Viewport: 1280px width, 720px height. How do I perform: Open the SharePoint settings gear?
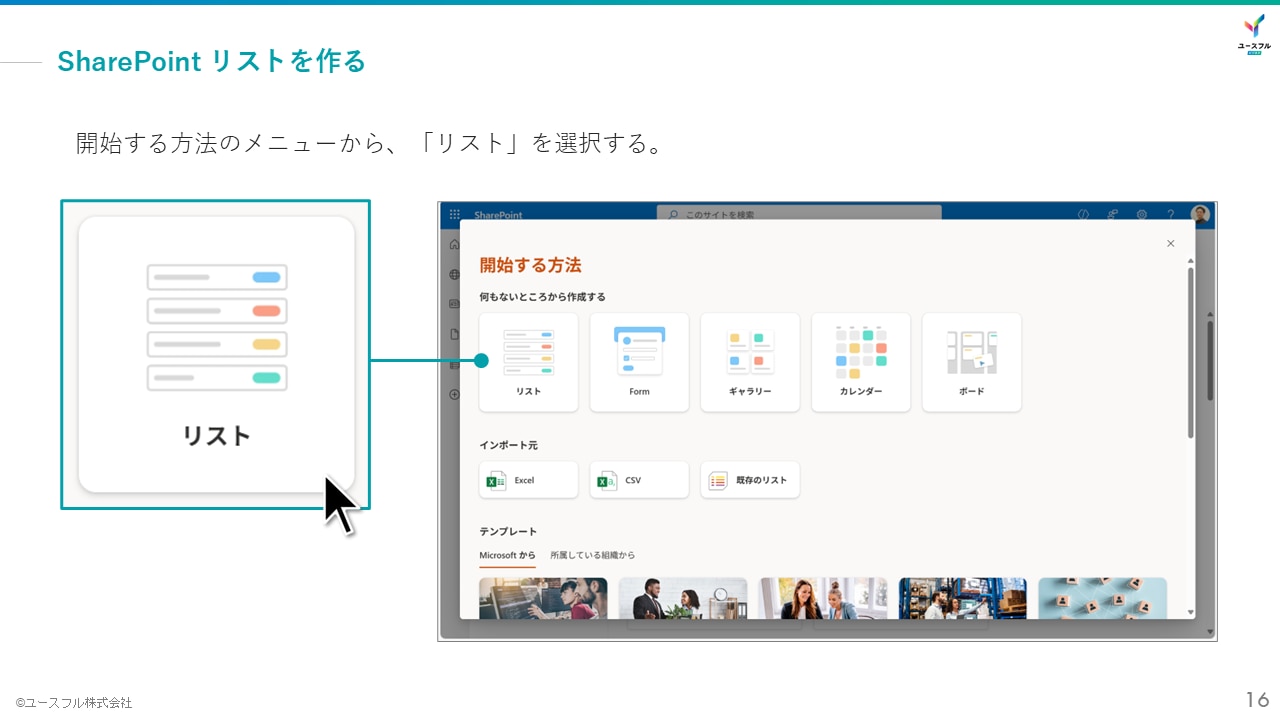[1141, 214]
